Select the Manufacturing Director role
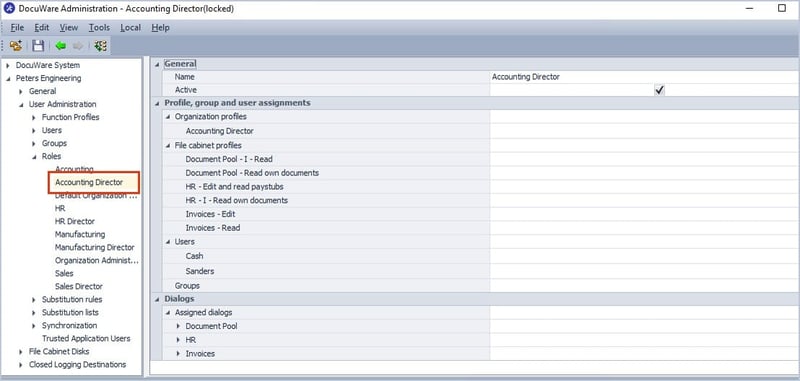 click(94, 247)
